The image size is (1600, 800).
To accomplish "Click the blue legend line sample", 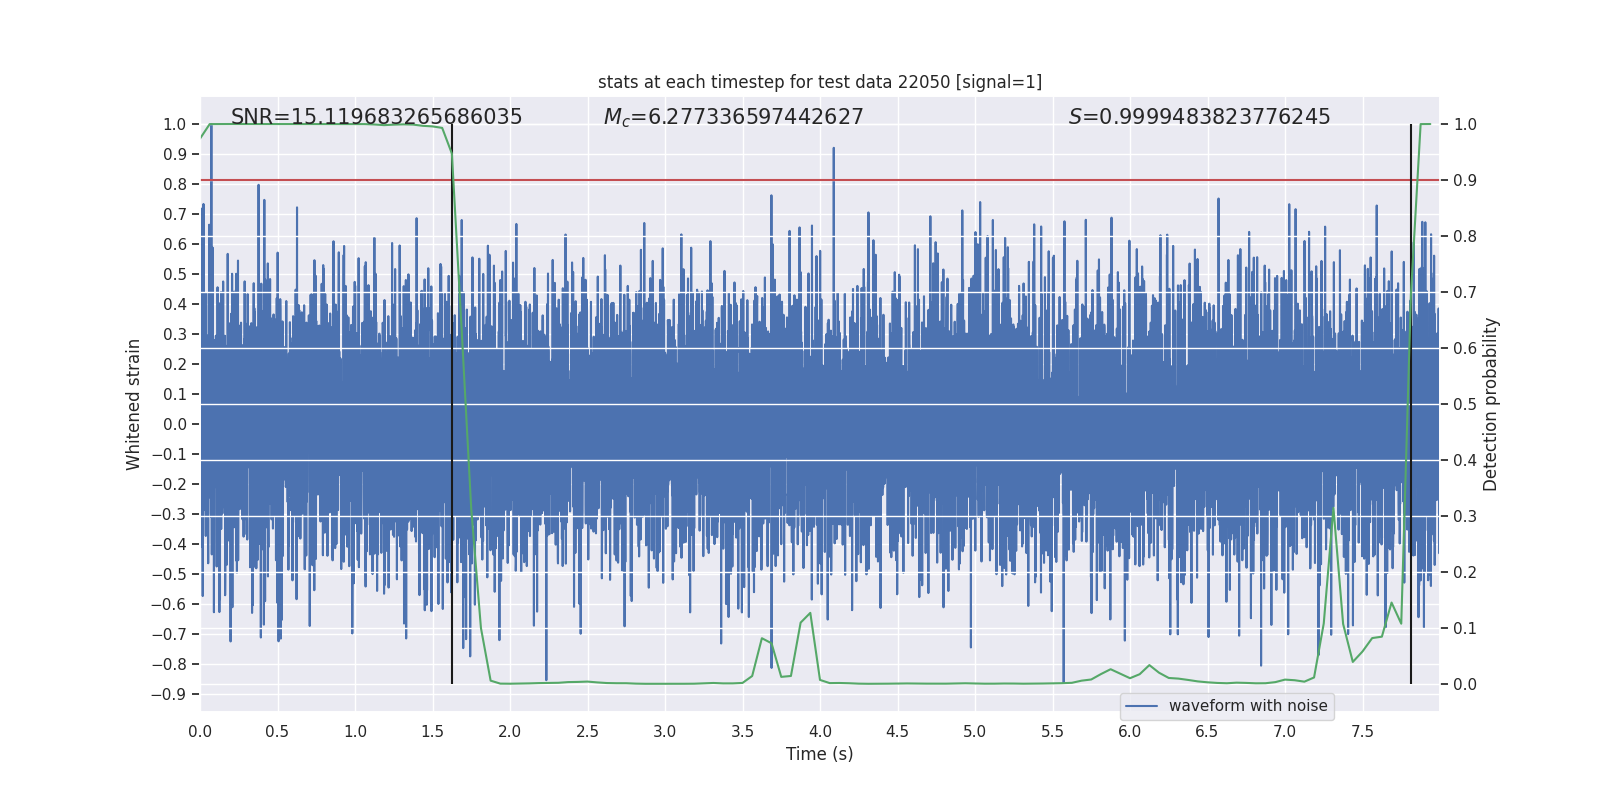I will coord(1142,706).
